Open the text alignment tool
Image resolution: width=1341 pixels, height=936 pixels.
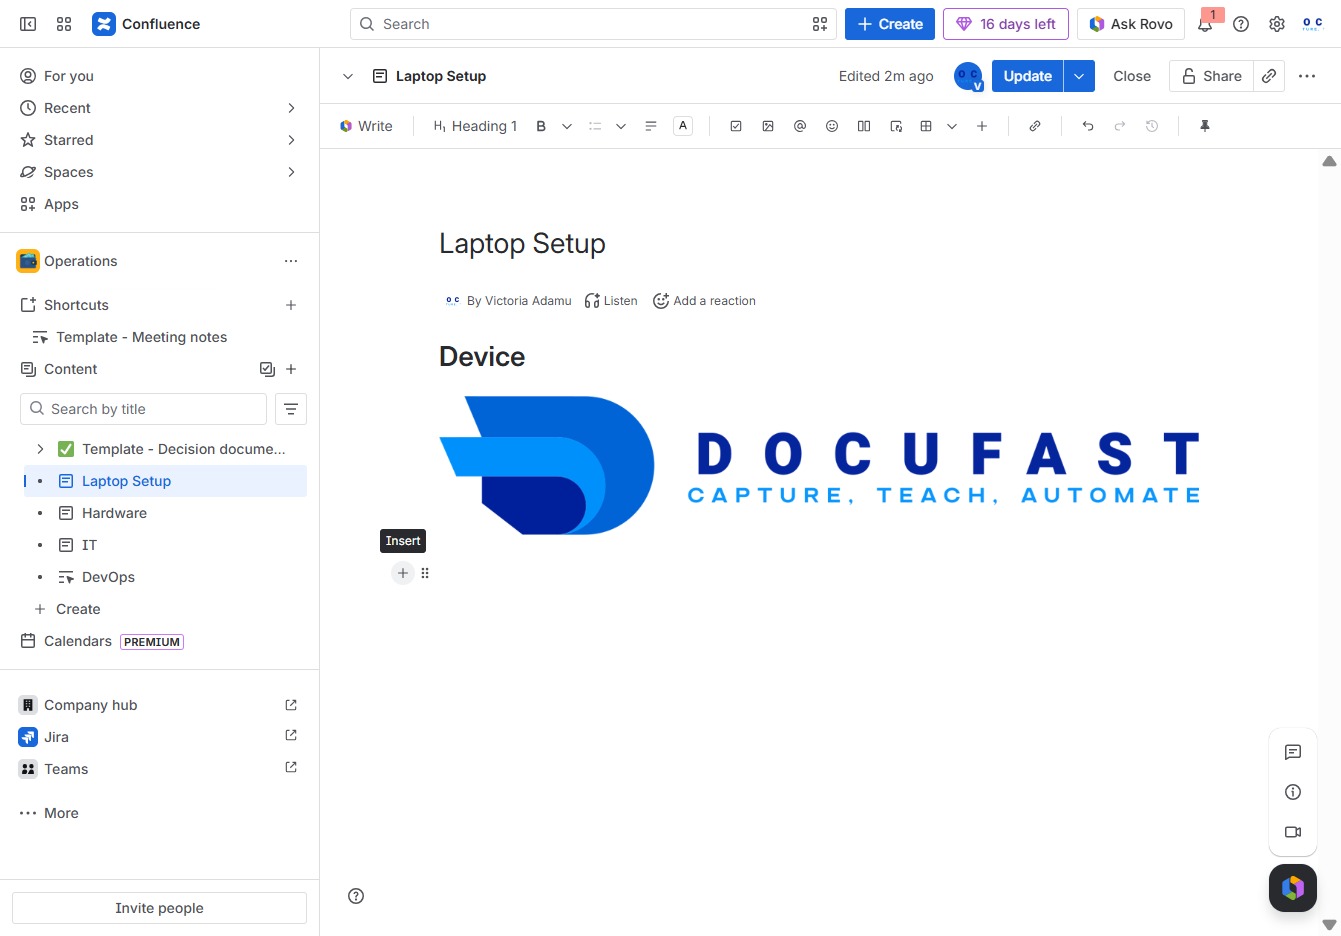[x=651, y=126]
